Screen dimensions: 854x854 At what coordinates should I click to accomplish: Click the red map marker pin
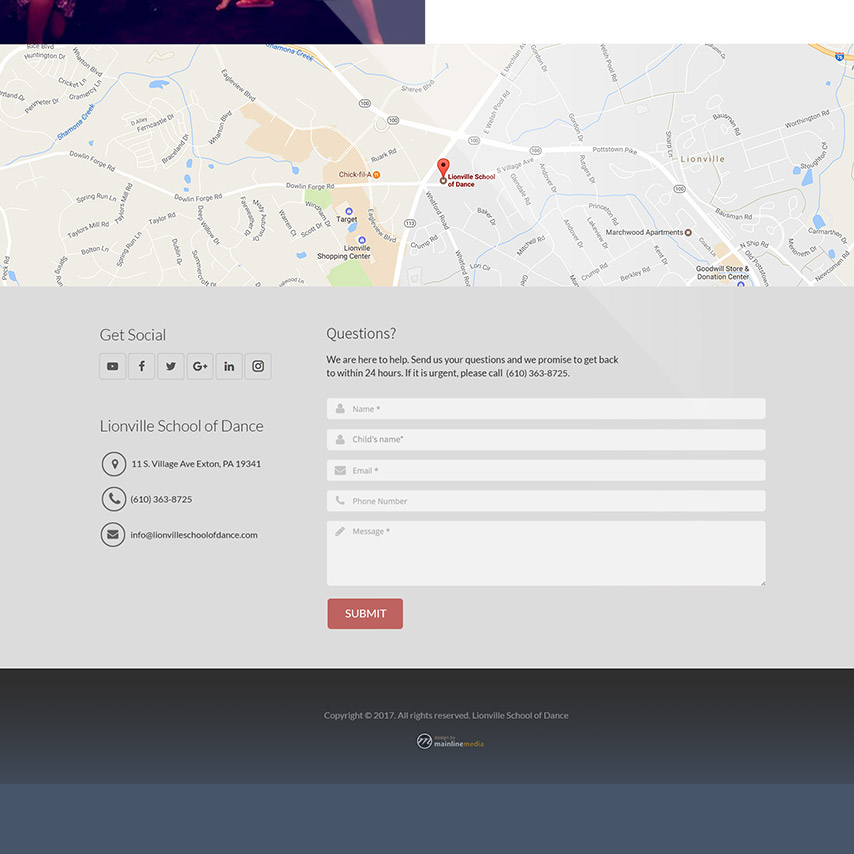click(x=443, y=168)
